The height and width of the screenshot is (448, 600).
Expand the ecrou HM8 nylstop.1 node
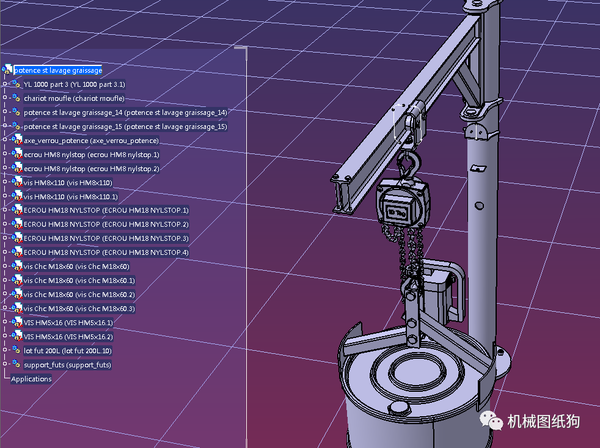coord(5,154)
